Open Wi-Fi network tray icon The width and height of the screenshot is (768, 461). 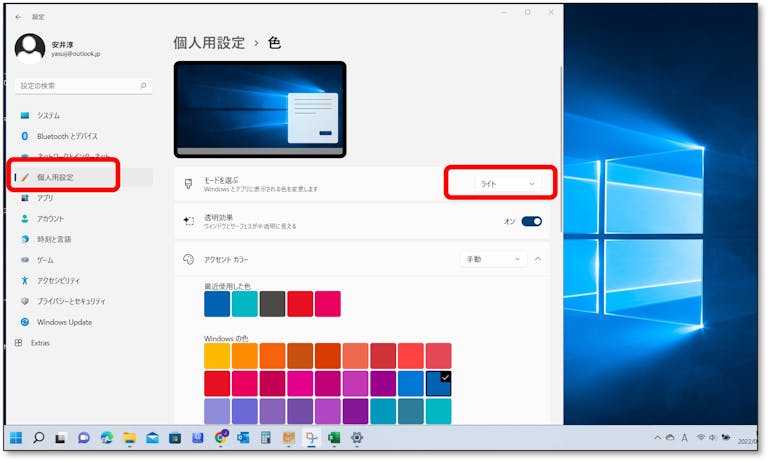tap(701, 437)
